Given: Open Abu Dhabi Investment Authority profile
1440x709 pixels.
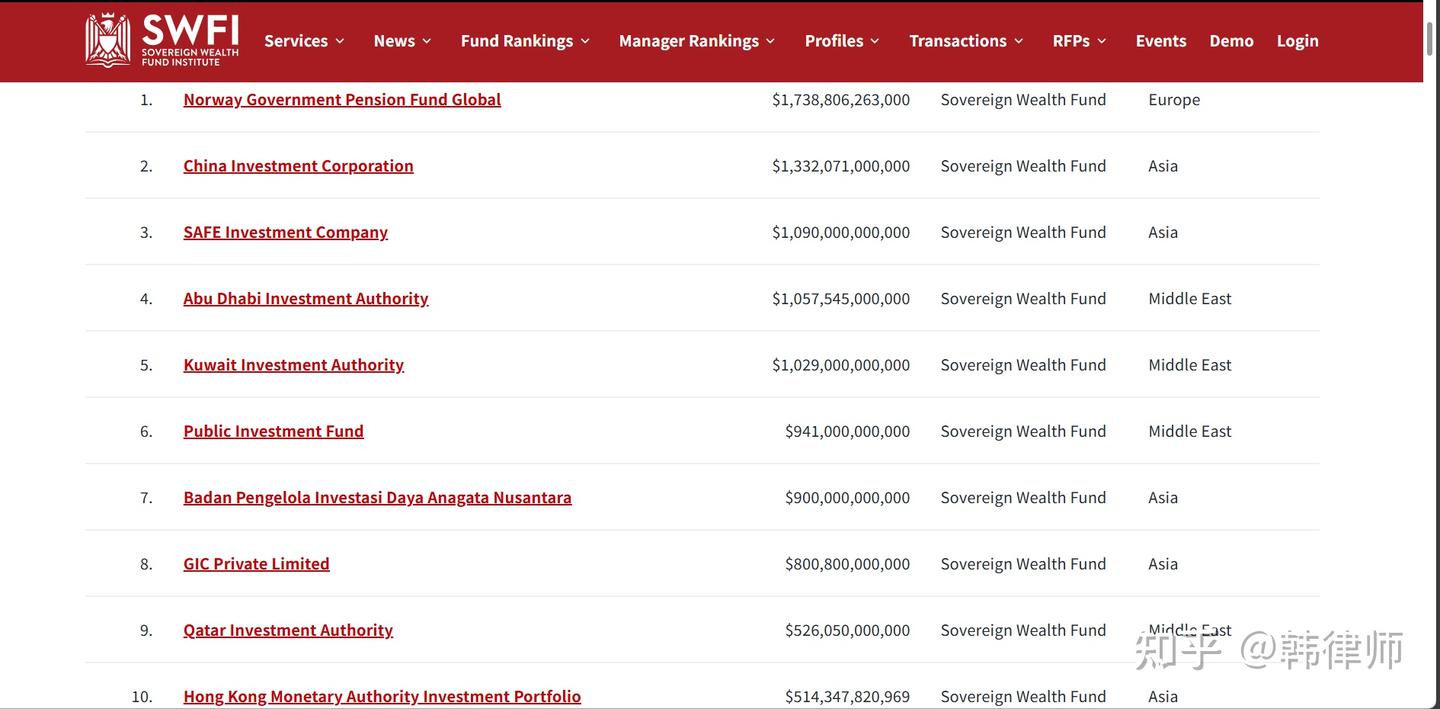Looking at the screenshot, I should tap(306, 298).
